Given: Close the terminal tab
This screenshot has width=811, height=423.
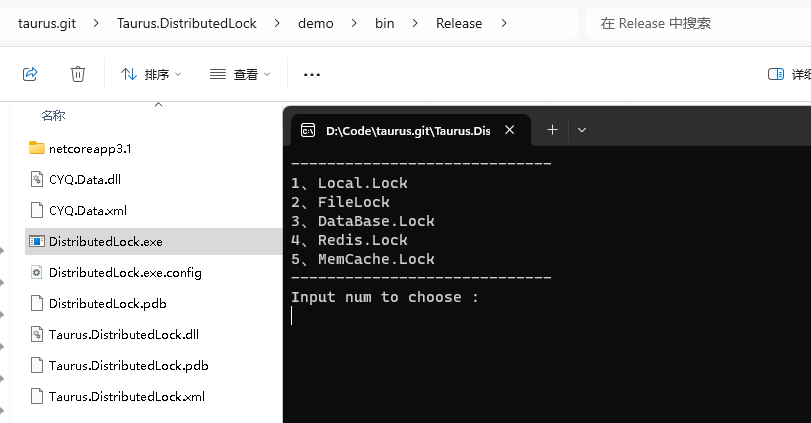Looking at the screenshot, I should coord(511,130).
